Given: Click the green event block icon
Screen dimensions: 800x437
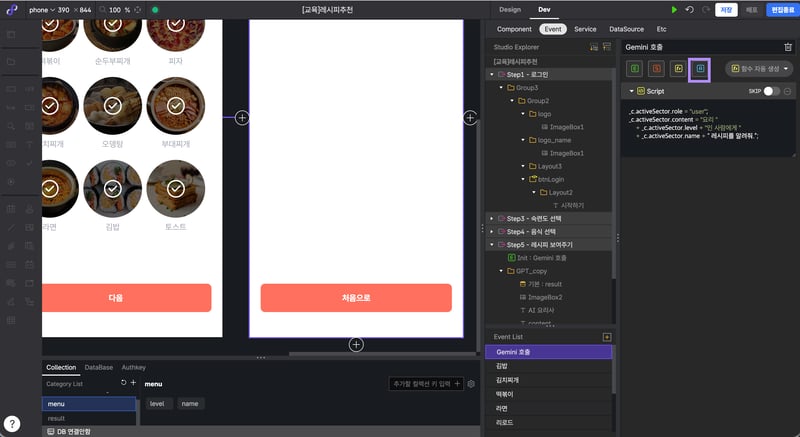Looking at the screenshot, I should [634, 68].
